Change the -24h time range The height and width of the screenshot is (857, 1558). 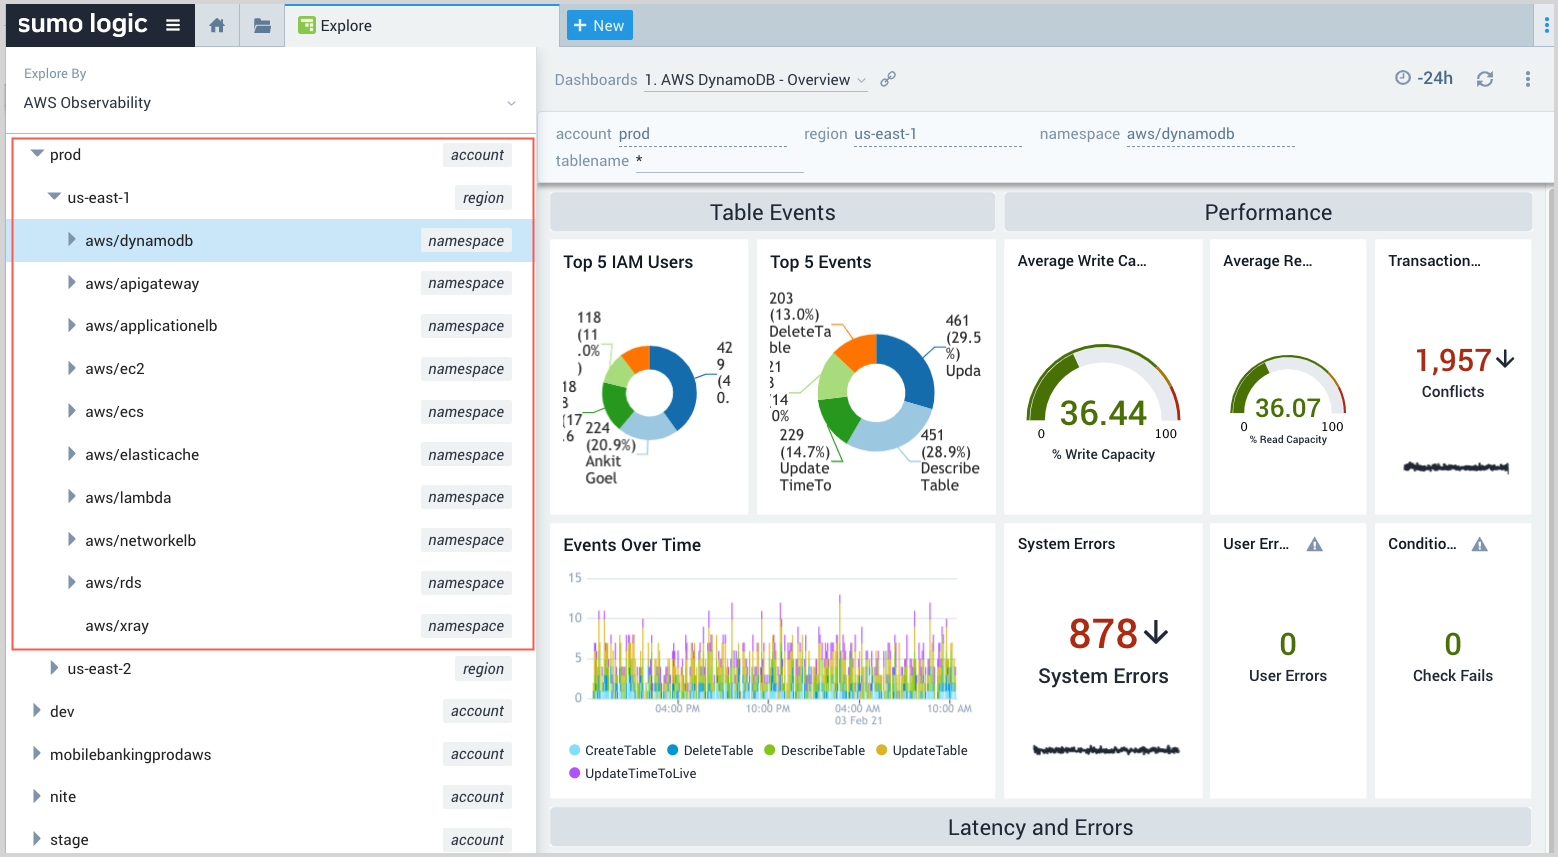[x=1424, y=78]
